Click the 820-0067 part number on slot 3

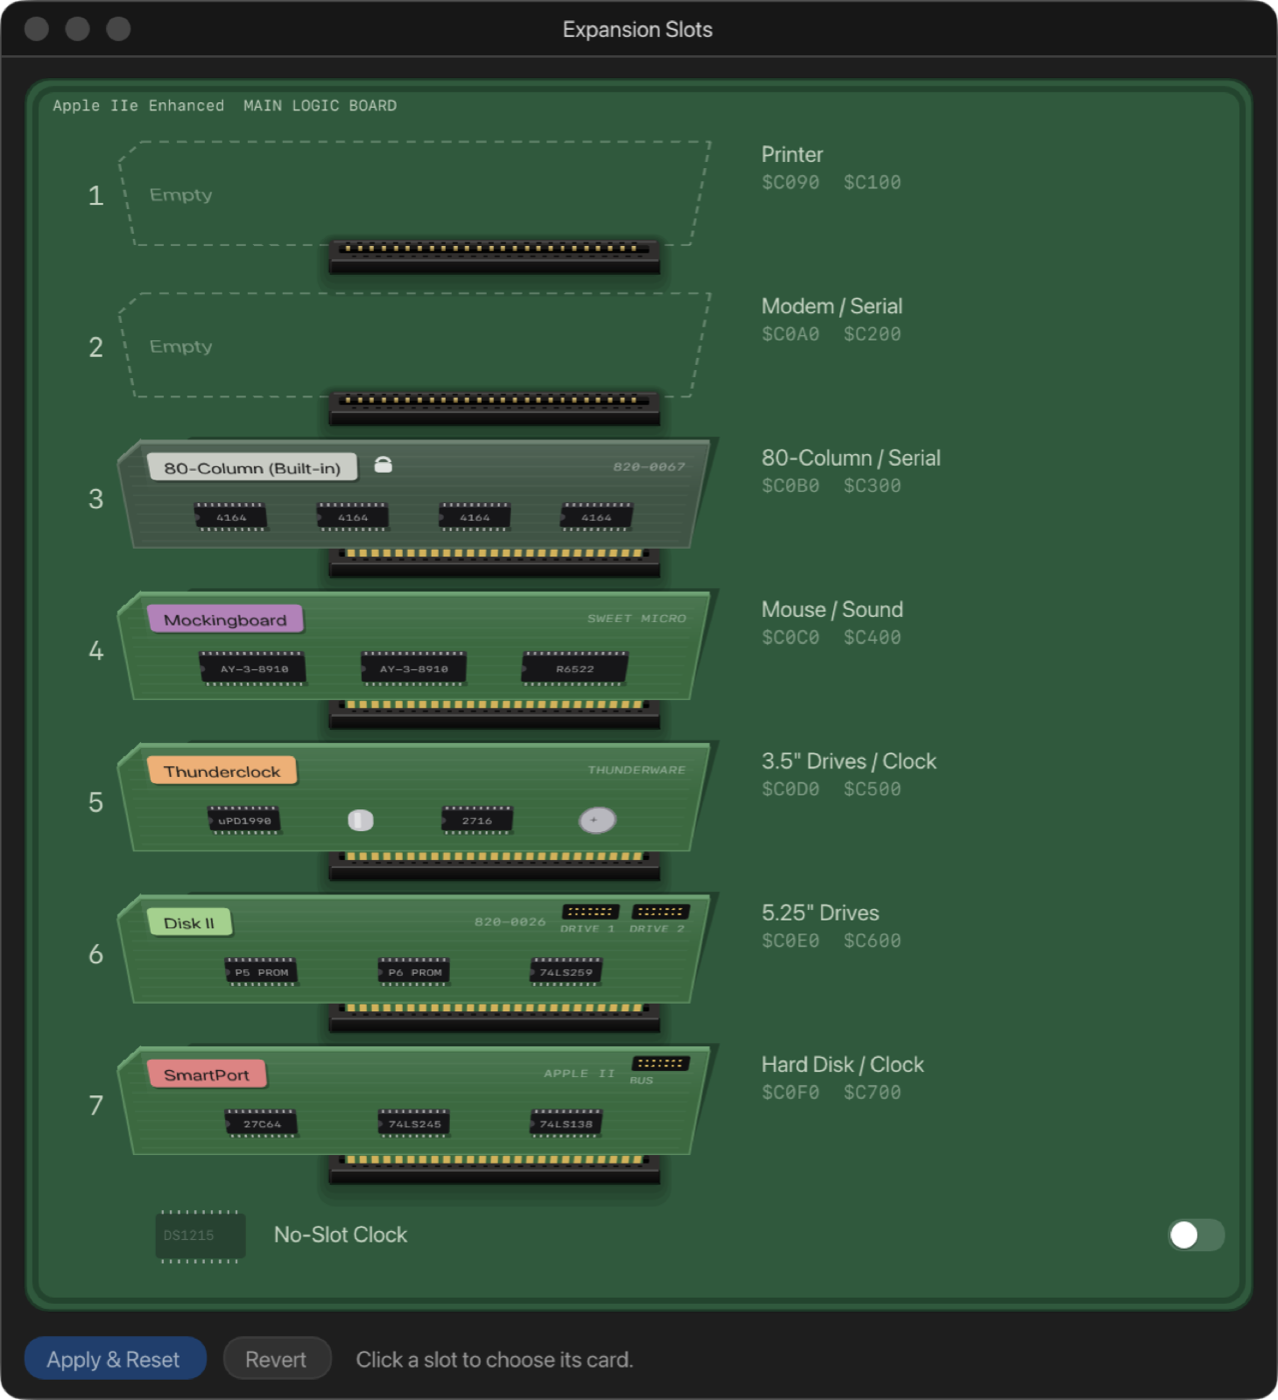650,467
